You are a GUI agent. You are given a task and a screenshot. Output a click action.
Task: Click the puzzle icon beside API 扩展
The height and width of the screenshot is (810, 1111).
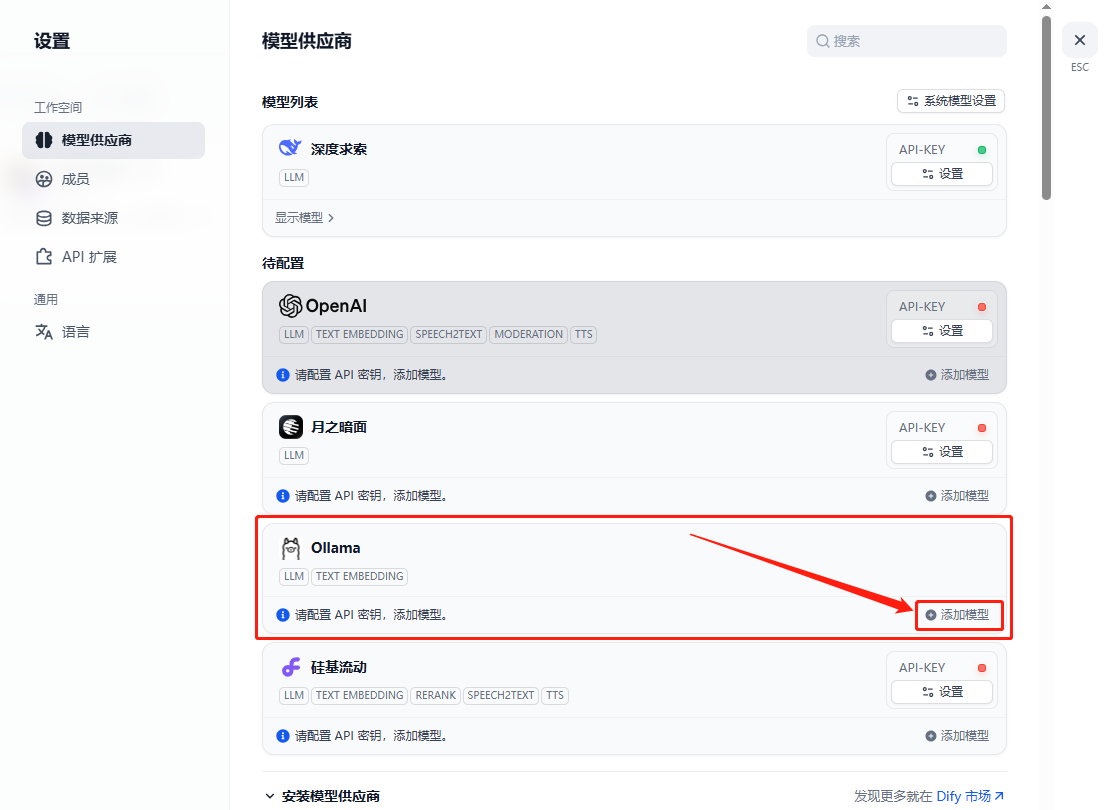point(44,257)
